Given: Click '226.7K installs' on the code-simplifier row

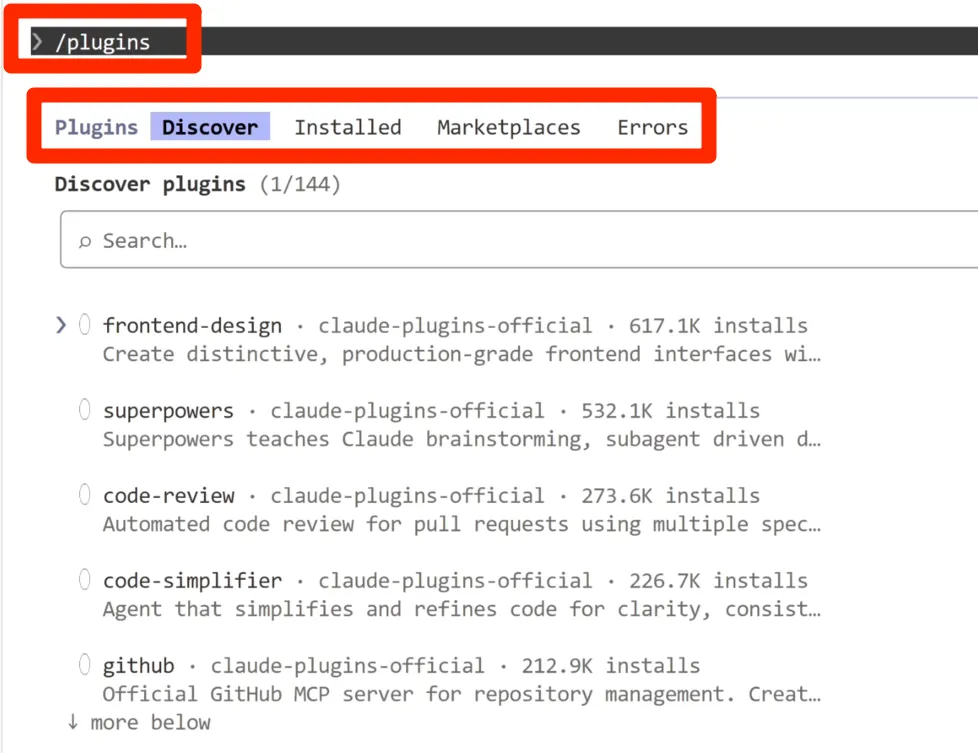Looking at the screenshot, I should [x=718, y=580].
